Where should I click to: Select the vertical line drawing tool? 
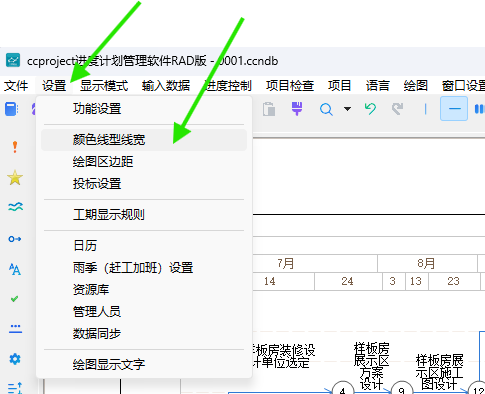tap(425, 109)
